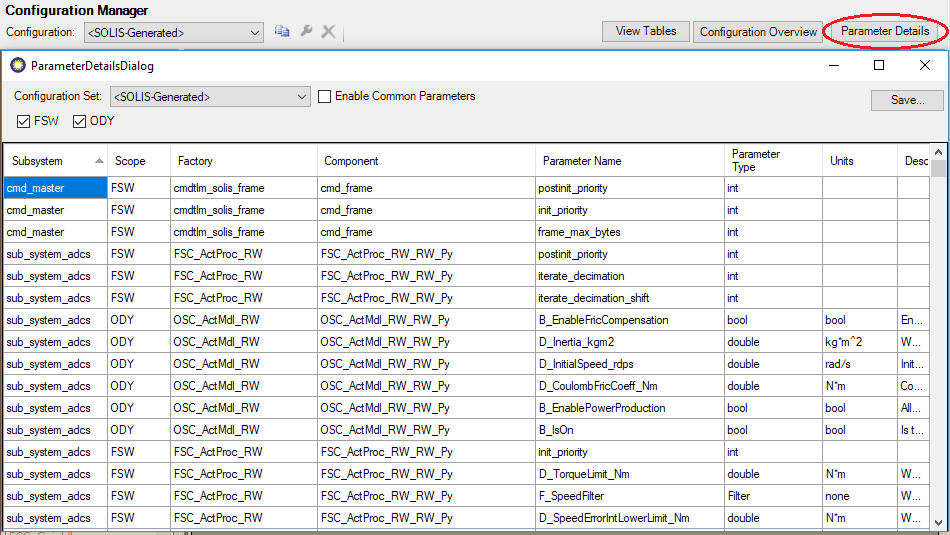Minimize the ParameterDetailsDialog window
The image size is (950, 535).
click(833, 65)
